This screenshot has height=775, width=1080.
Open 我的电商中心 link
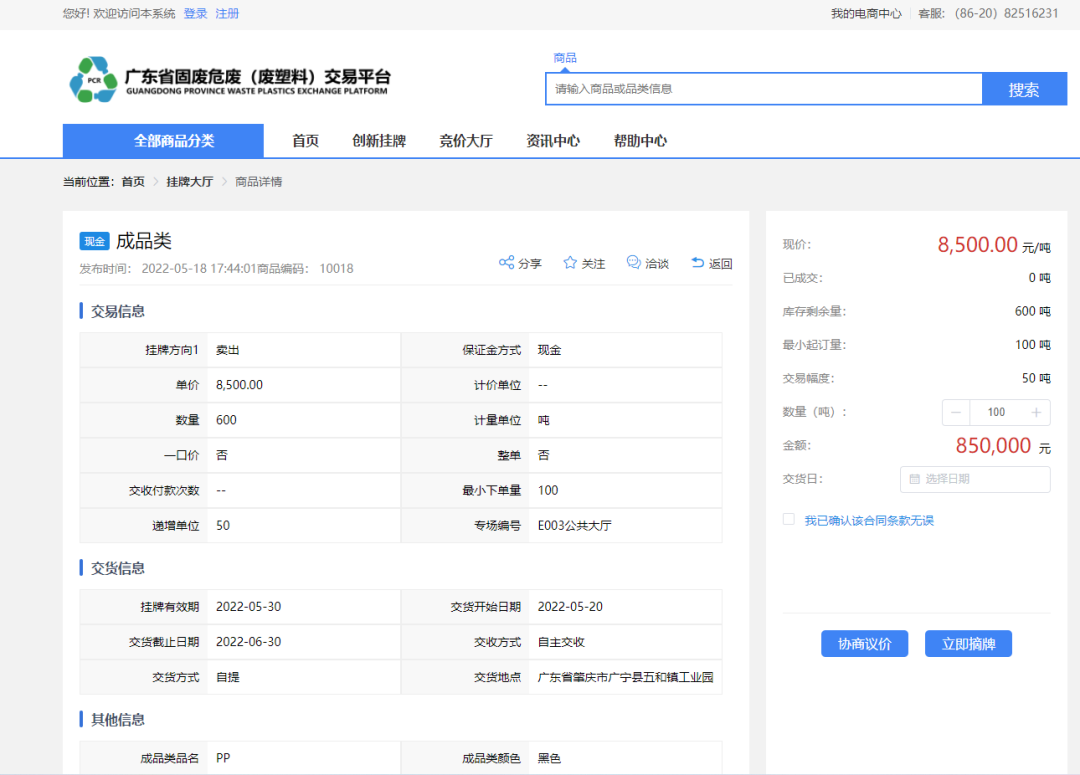point(866,13)
